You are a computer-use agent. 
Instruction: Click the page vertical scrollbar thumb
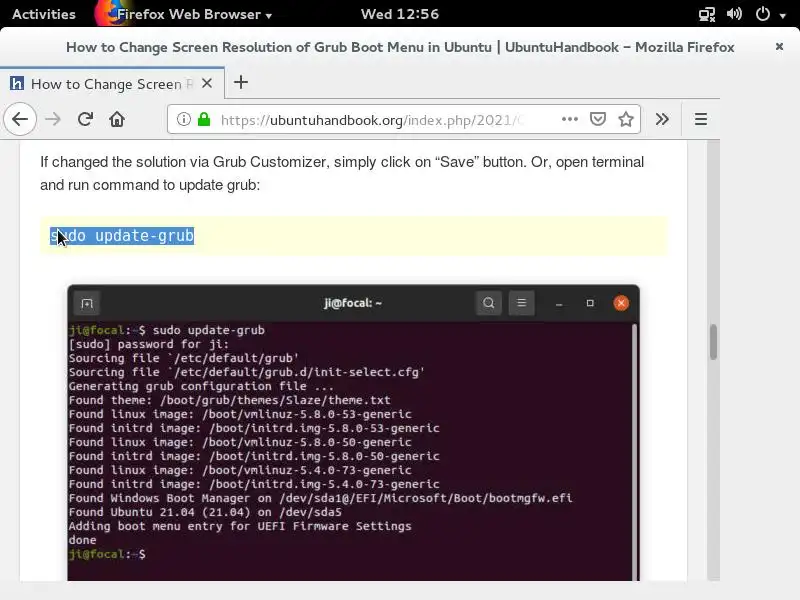click(713, 342)
